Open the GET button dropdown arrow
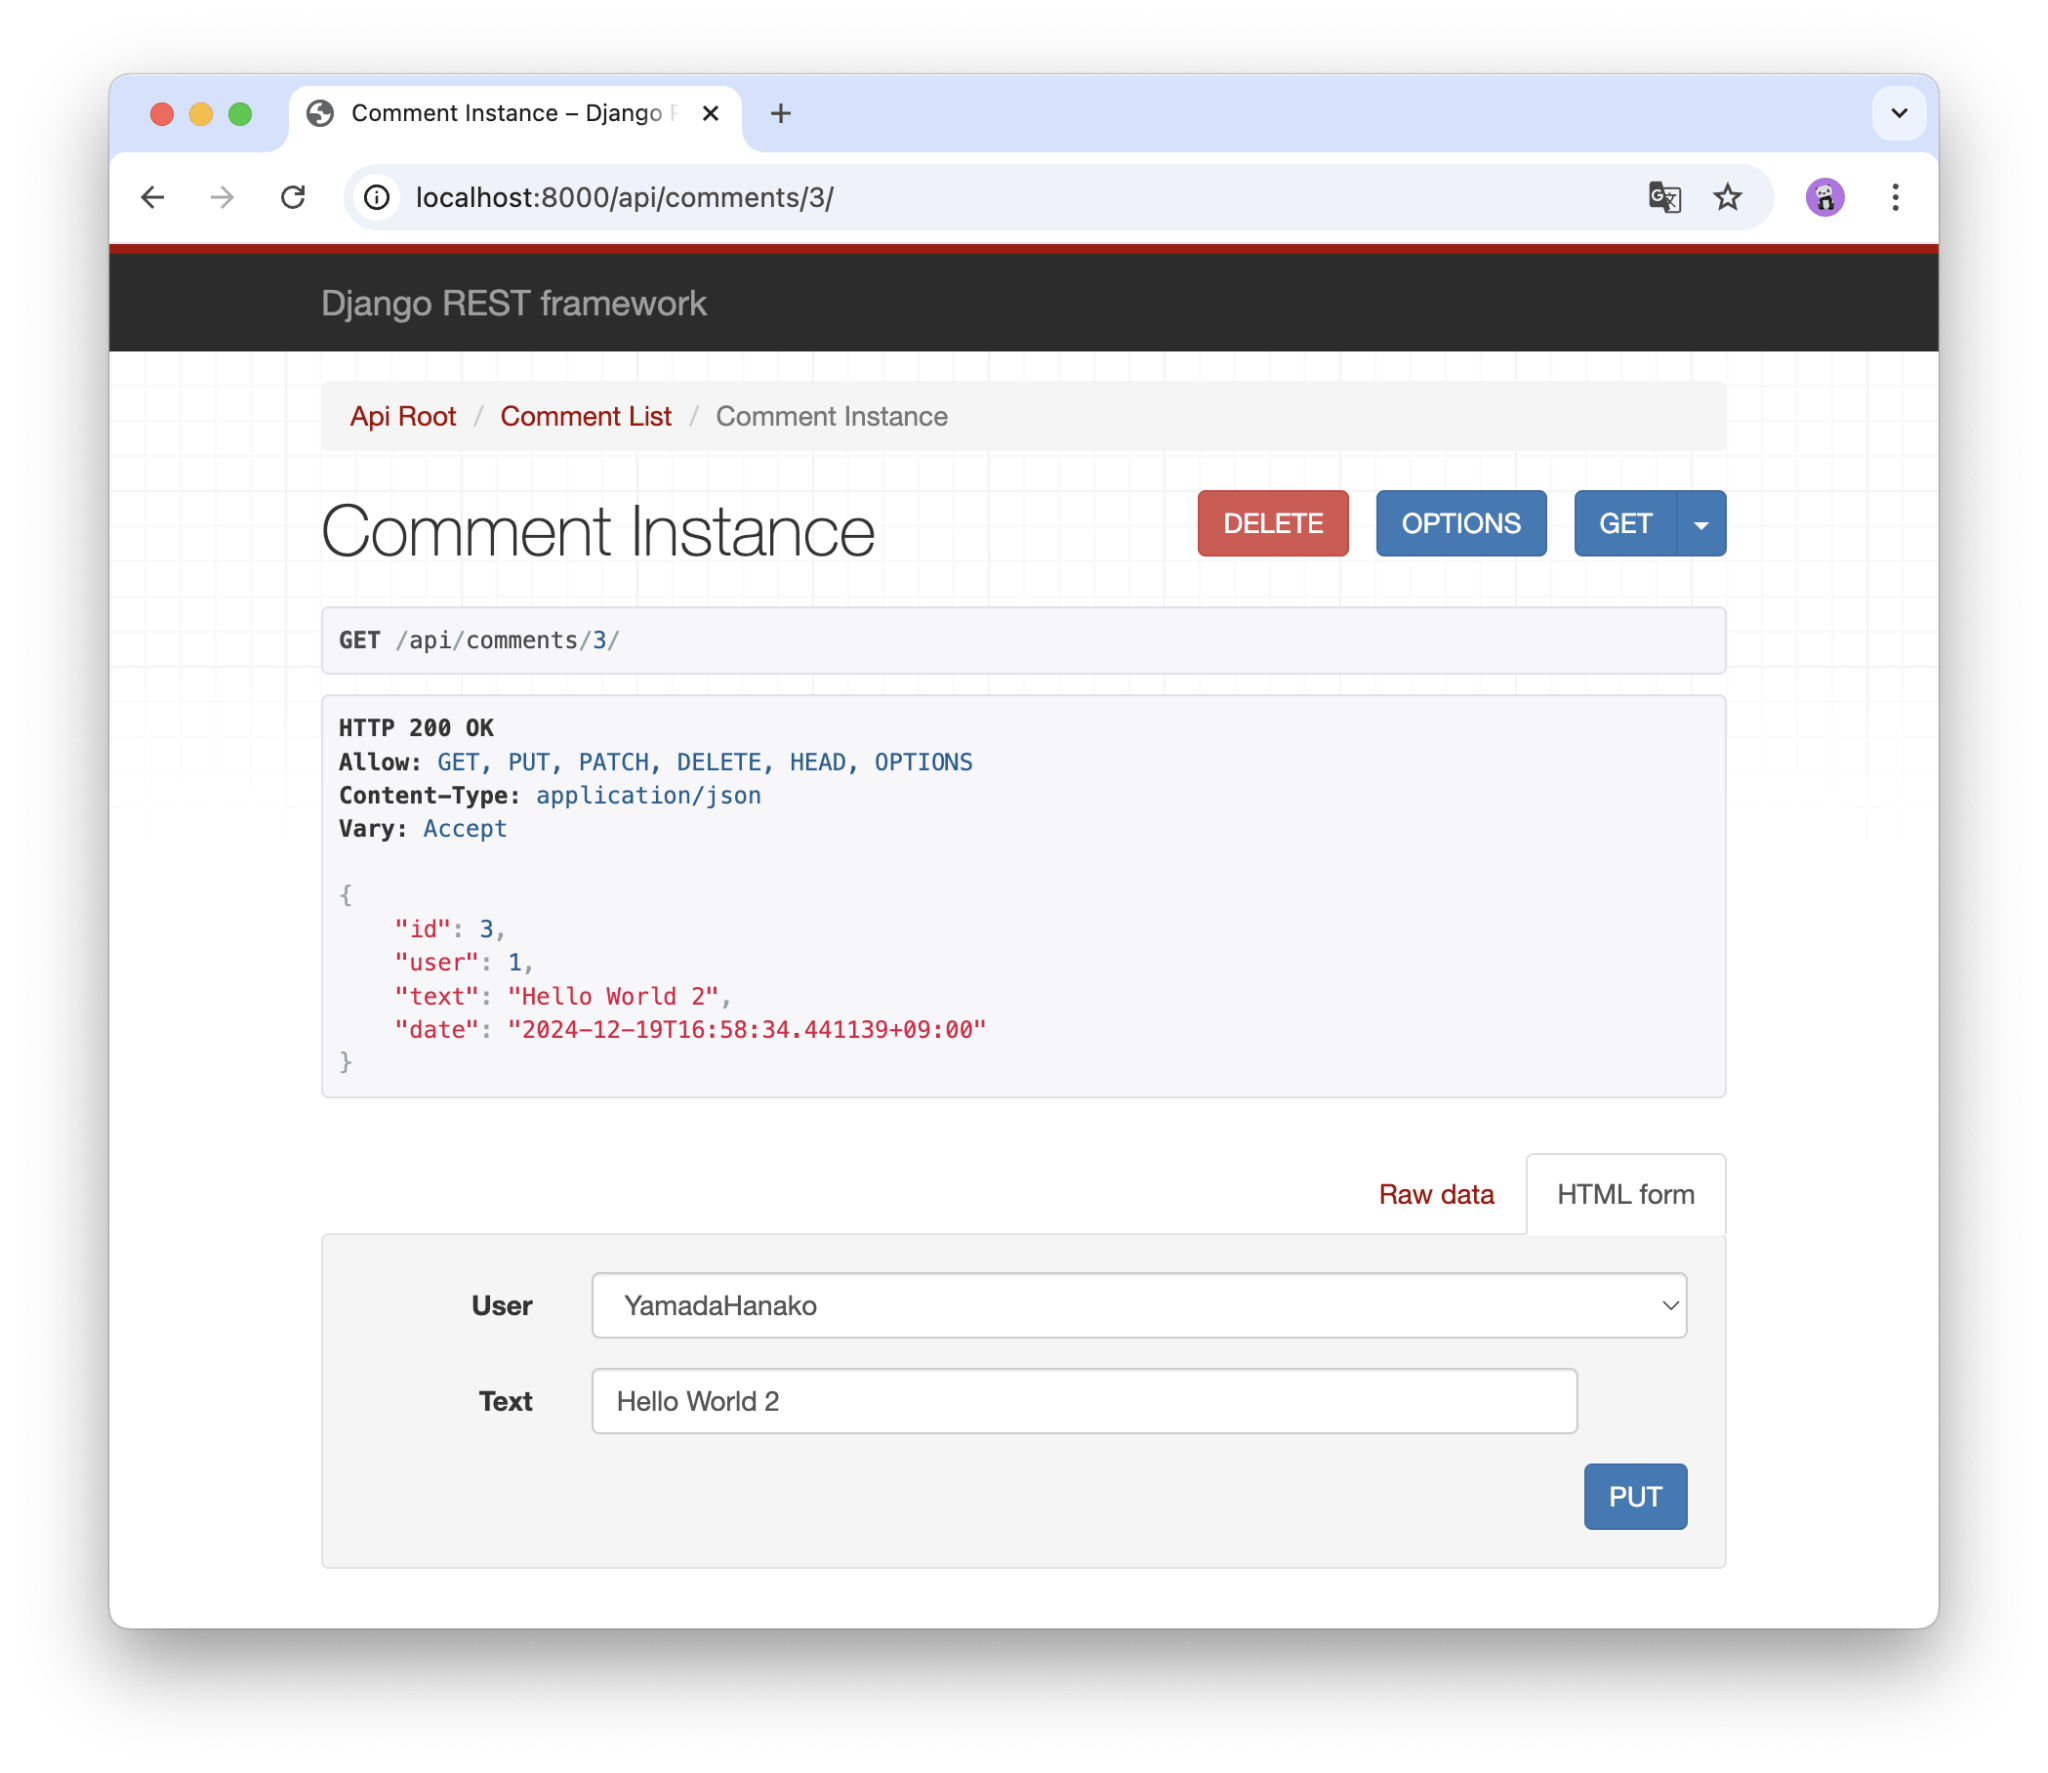This screenshot has height=1773, width=2048. pyautogui.click(x=1700, y=523)
